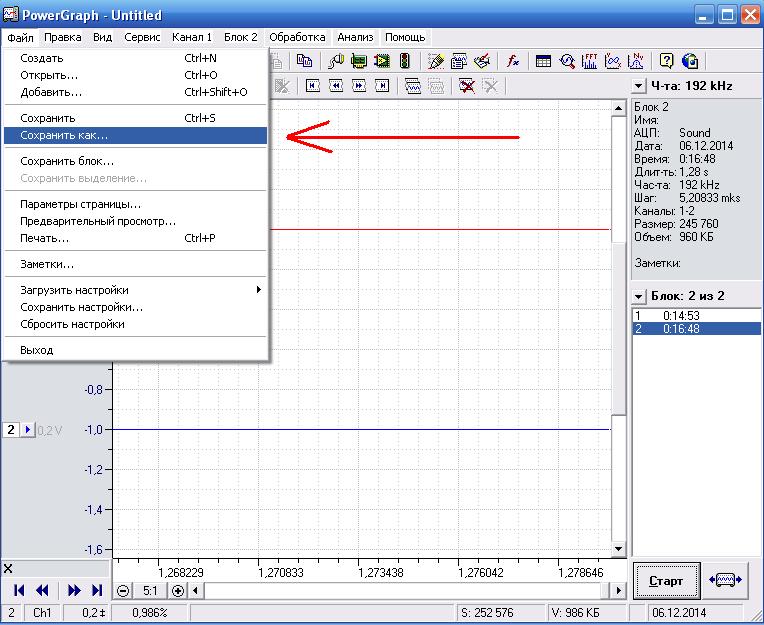Click the Старт button
Image resolution: width=764 pixels, height=625 pixels.
tap(666, 581)
